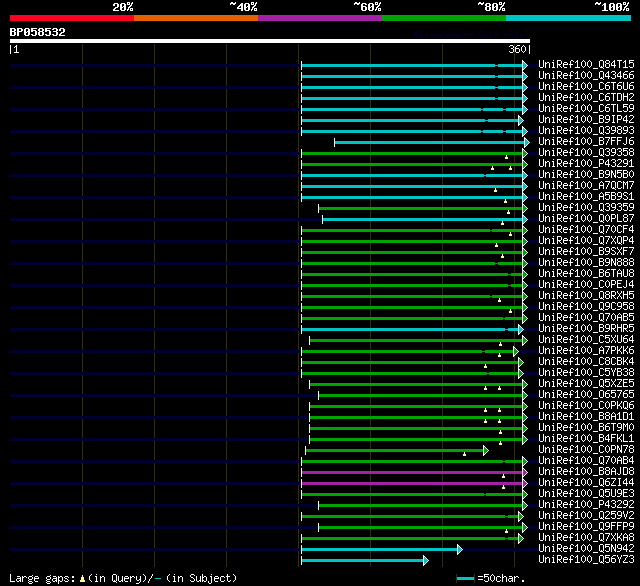640x586 pixels.
Task: Select hit label UniRef100_Q70AB4
Action: (x=586, y=461)
